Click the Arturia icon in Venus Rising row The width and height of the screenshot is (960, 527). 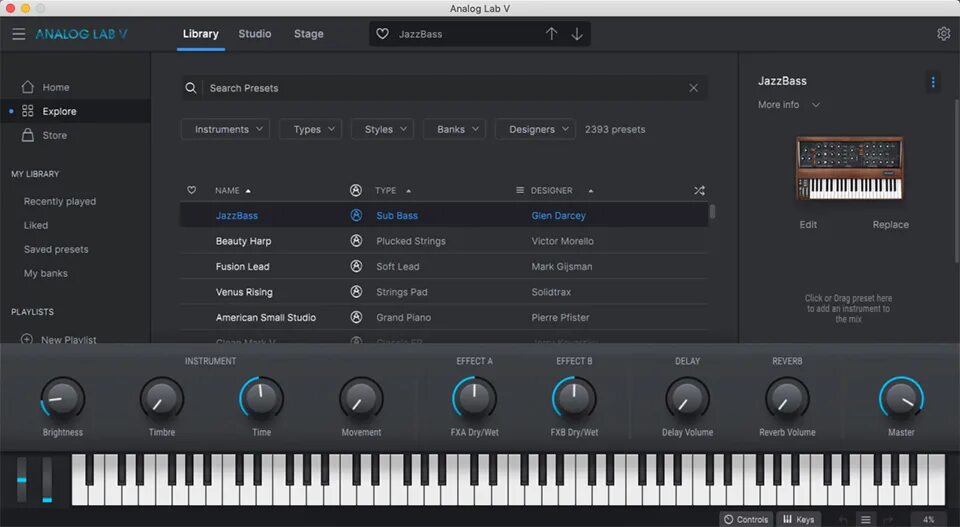[356, 292]
